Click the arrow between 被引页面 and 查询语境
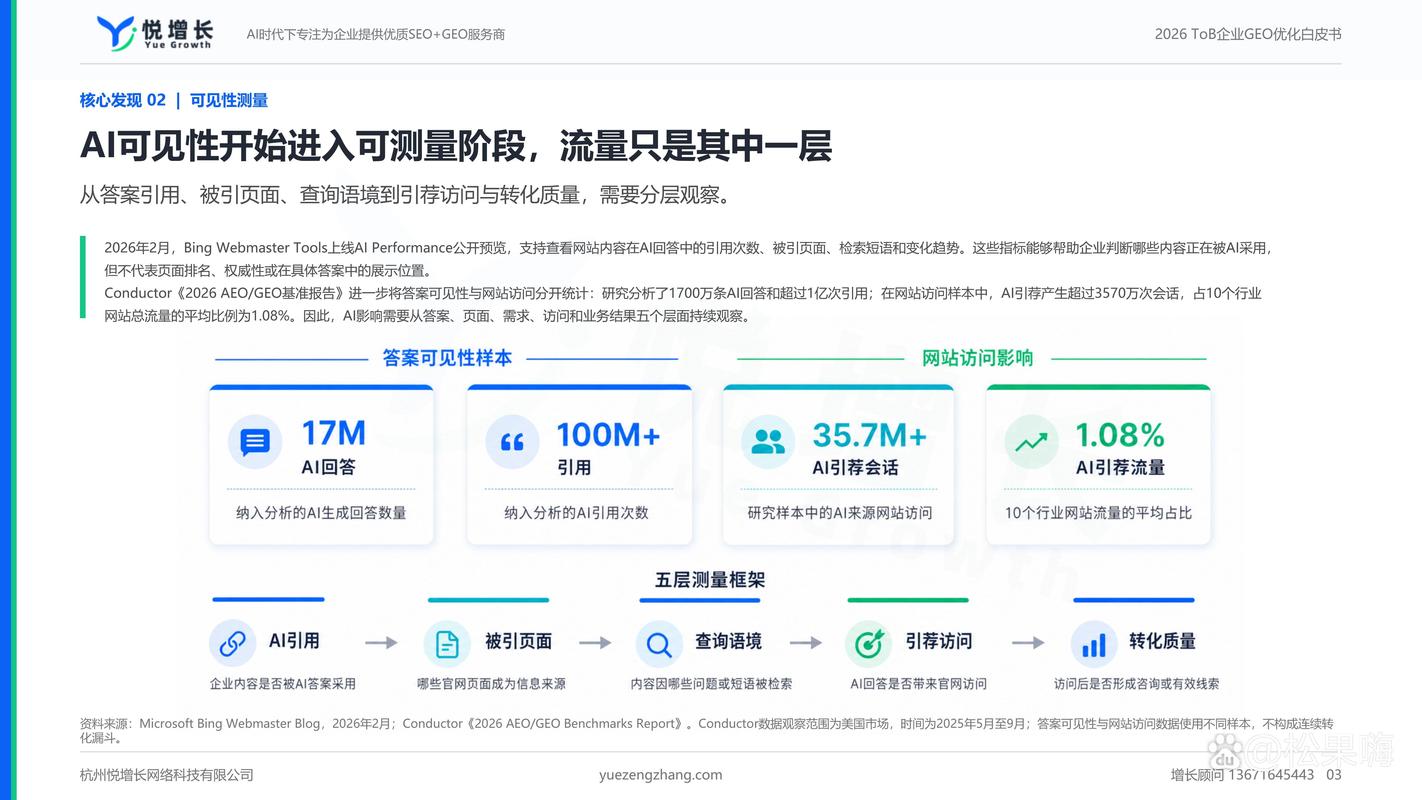1422x800 pixels. [x=595, y=643]
